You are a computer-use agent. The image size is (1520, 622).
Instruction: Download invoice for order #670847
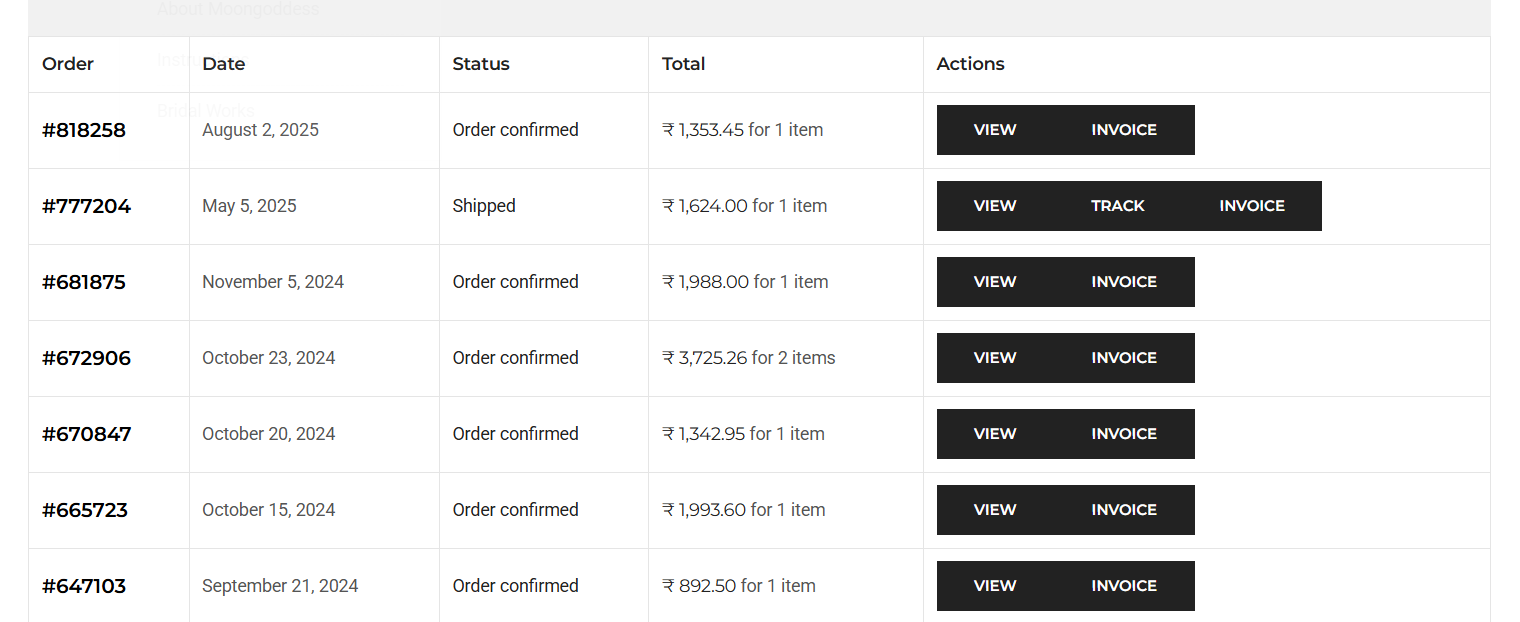1124,434
